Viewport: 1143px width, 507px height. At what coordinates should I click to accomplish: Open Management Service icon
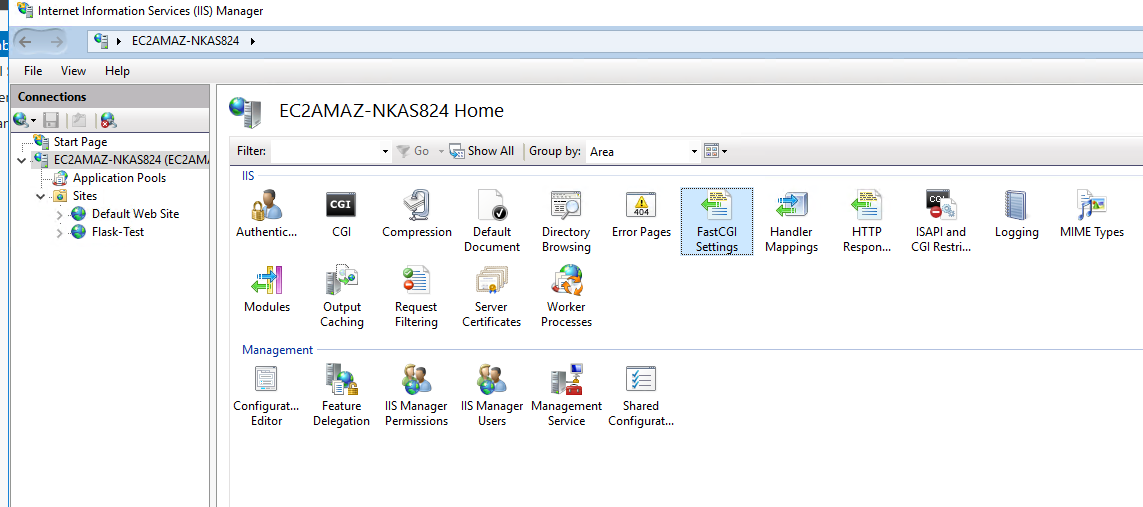point(566,396)
